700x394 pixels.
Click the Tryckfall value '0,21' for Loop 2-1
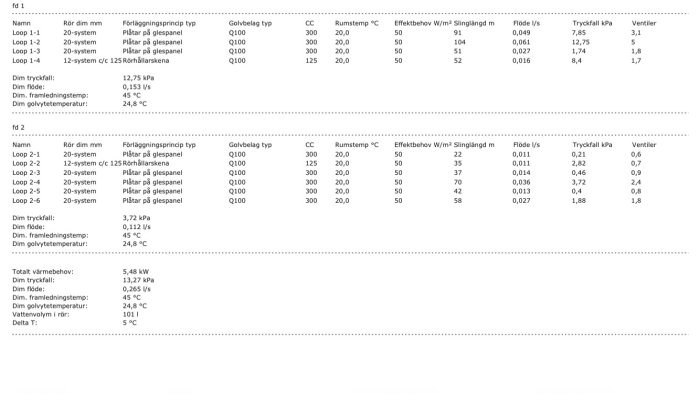pyautogui.click(x=579, y=154)
